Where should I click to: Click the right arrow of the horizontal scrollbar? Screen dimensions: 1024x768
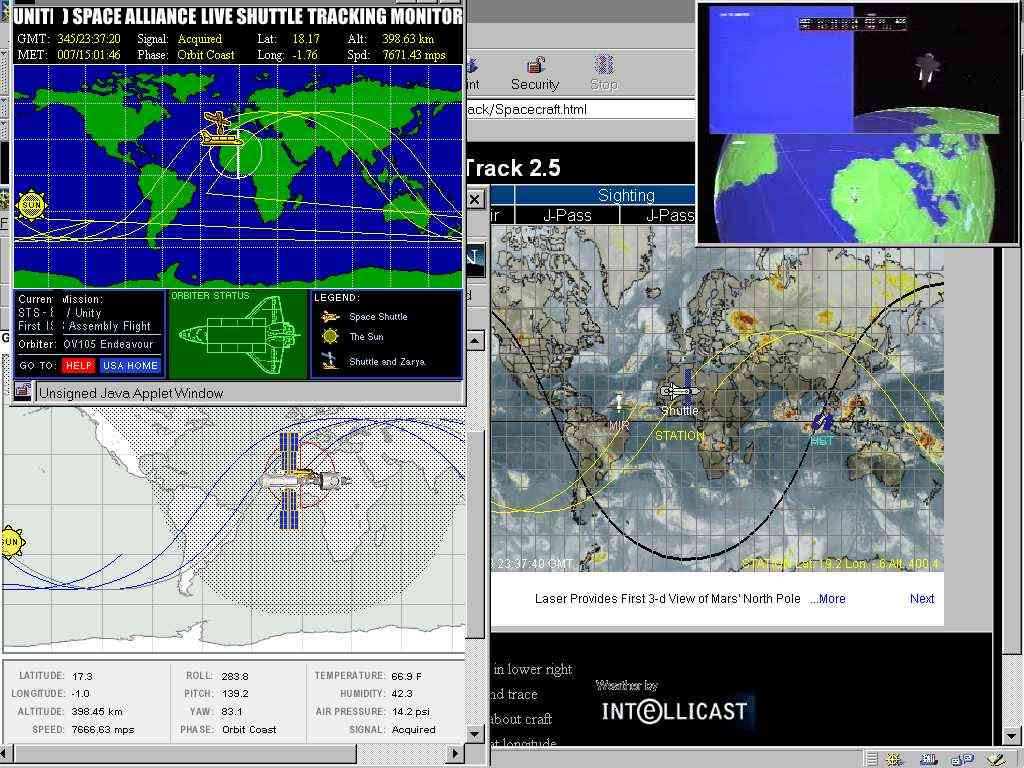tap(455, 753)
